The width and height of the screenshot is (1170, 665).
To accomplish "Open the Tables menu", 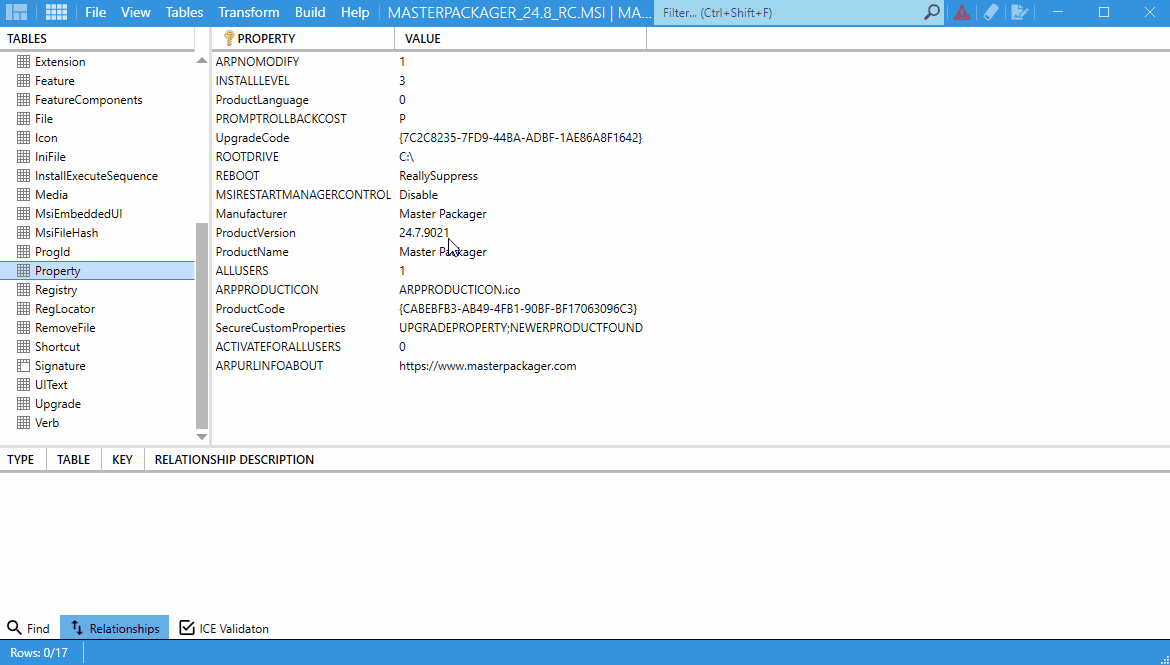I will pyautogui.click(x=184, y=12).
